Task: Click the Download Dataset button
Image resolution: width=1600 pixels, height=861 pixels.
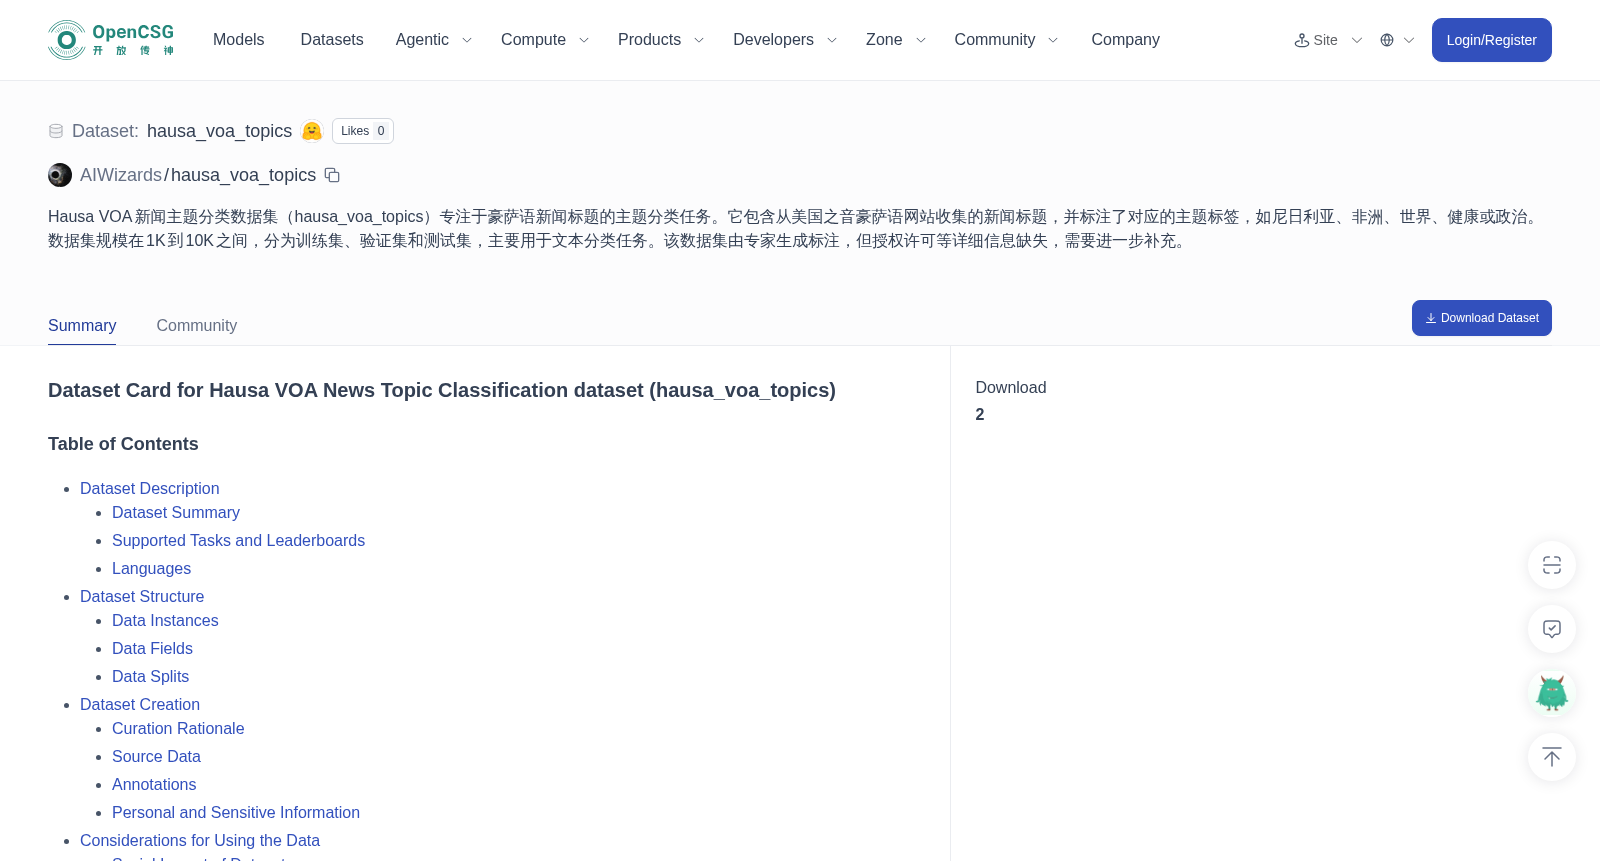Action: 1481,318
